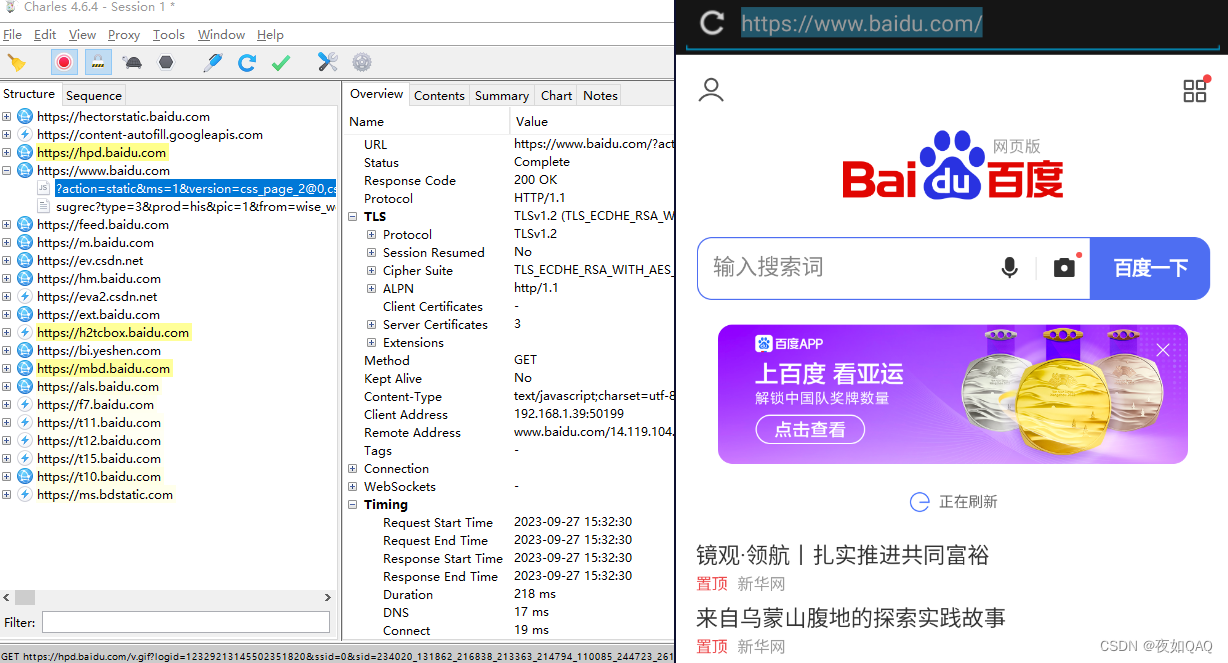Click the 百度一下 search button

click(1150, 268)
